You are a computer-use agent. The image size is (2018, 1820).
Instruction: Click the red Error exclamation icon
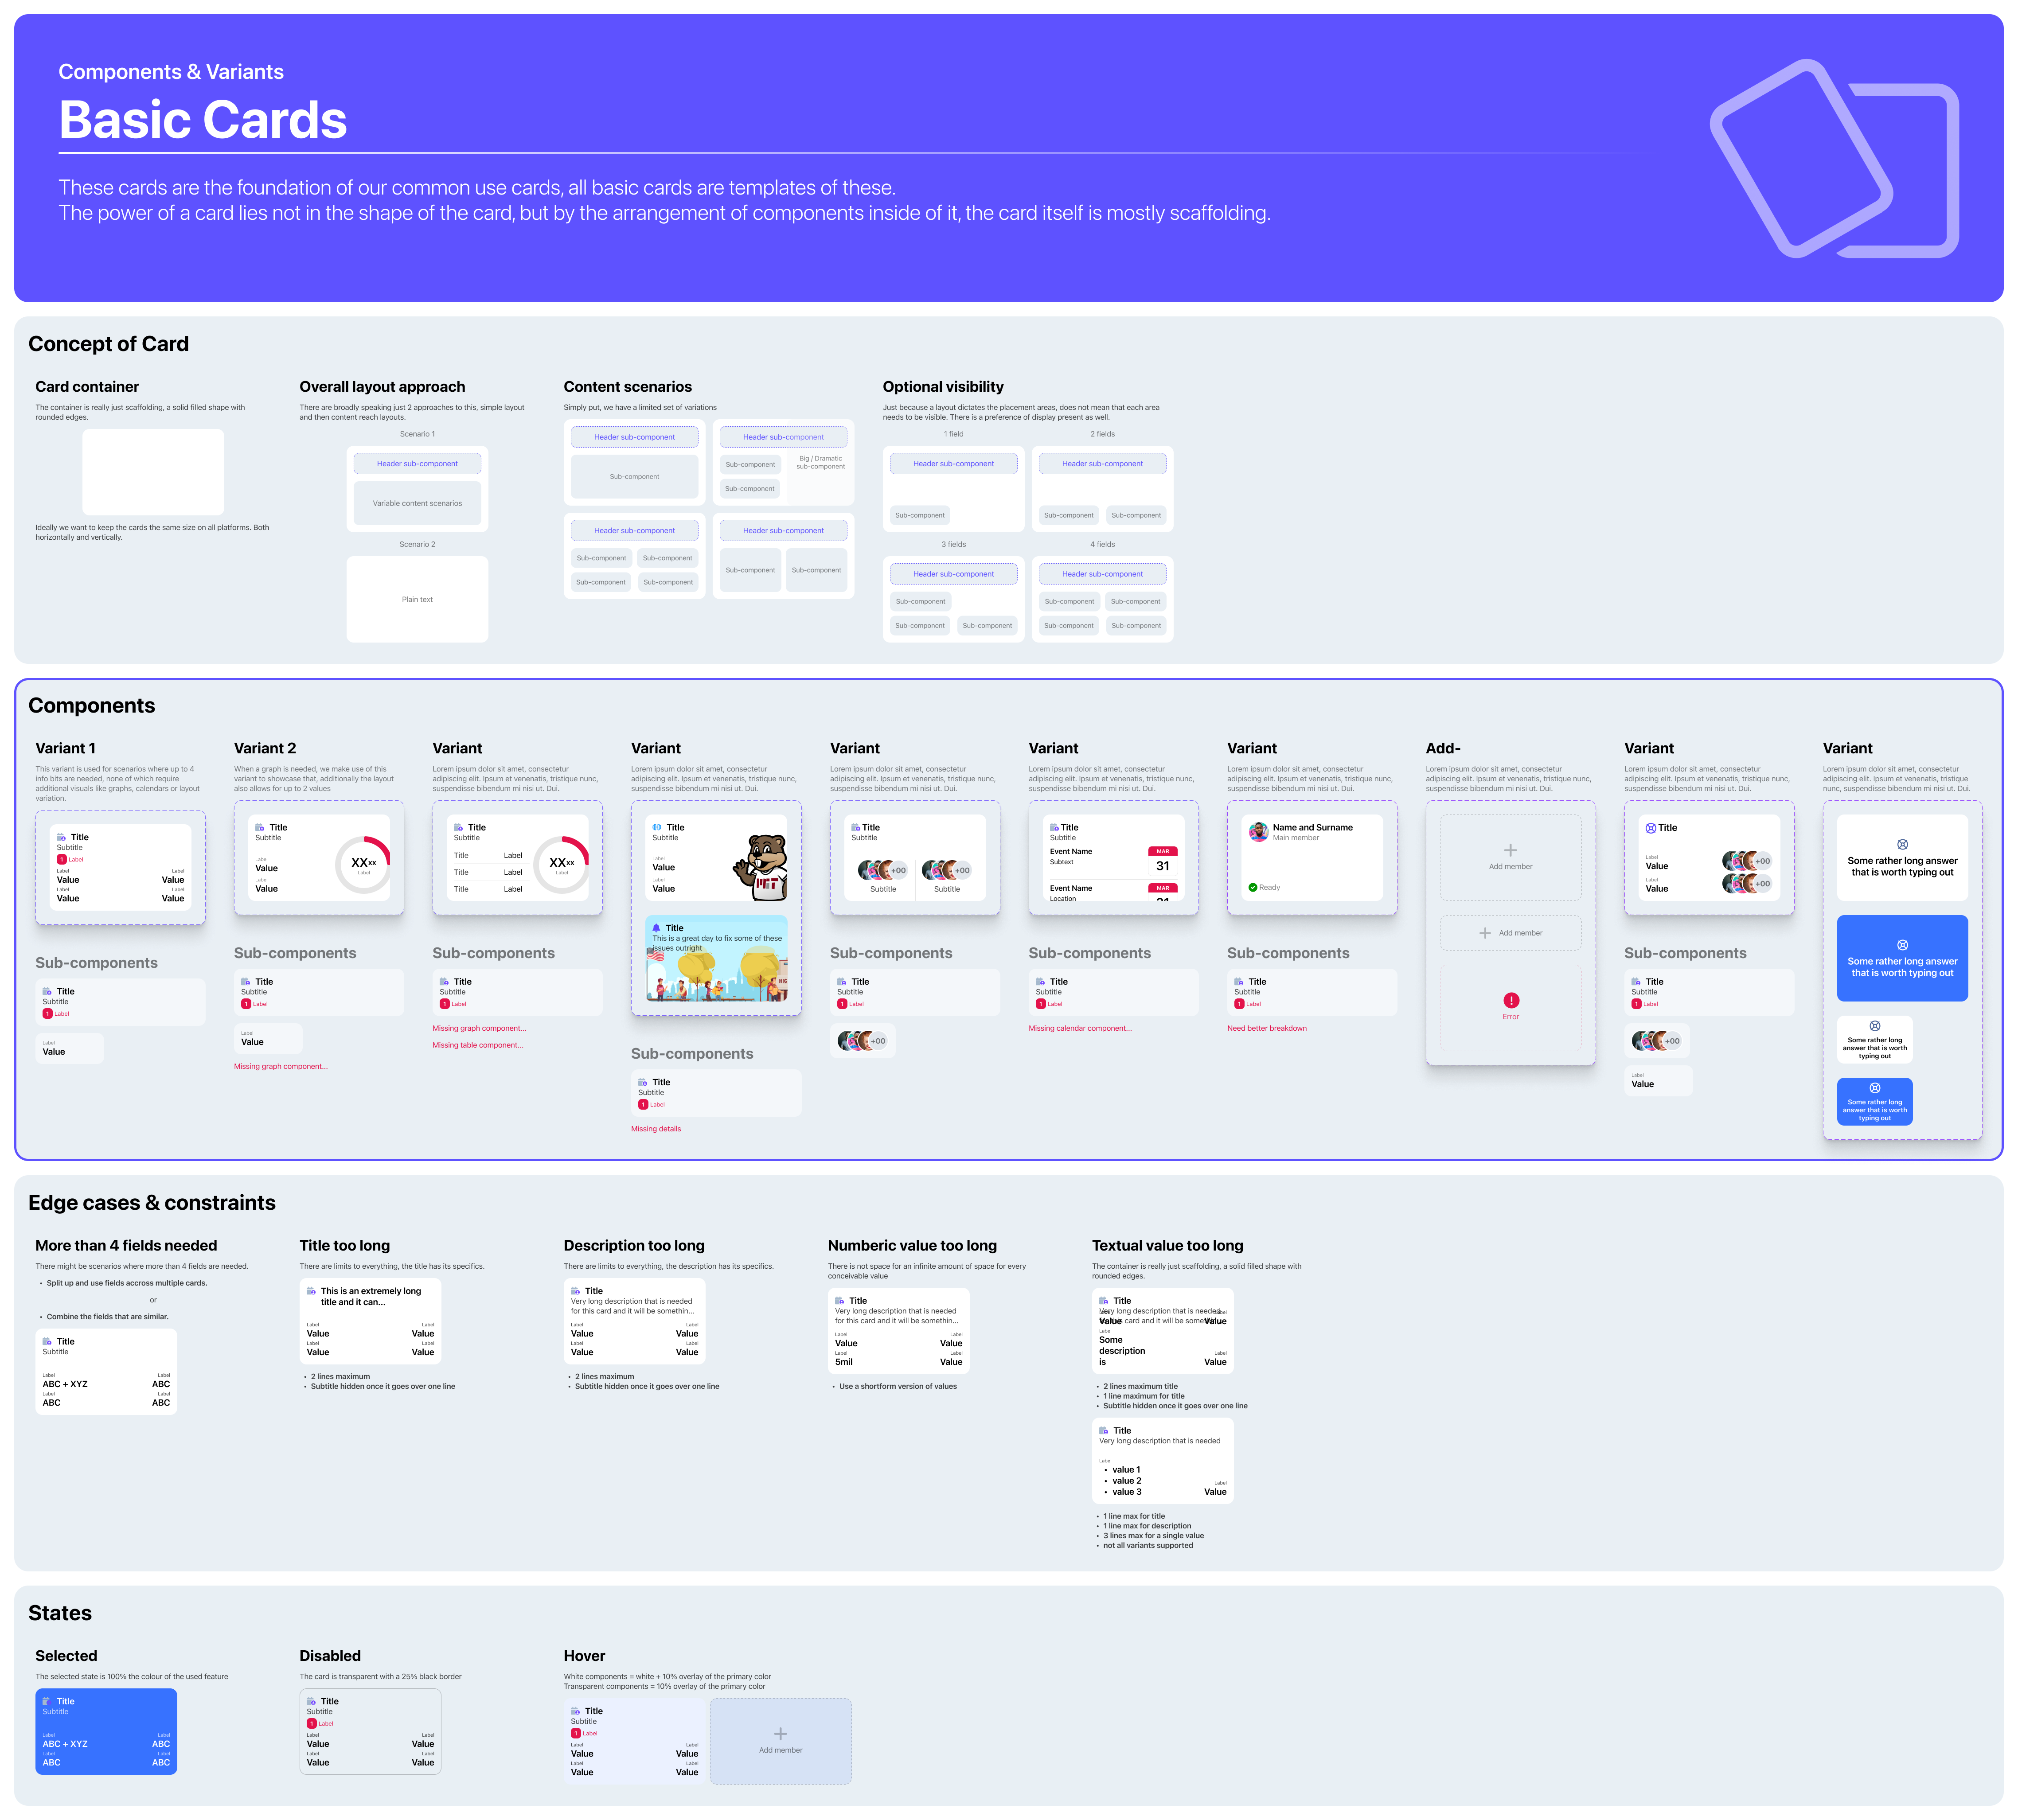[1511, 1000]
